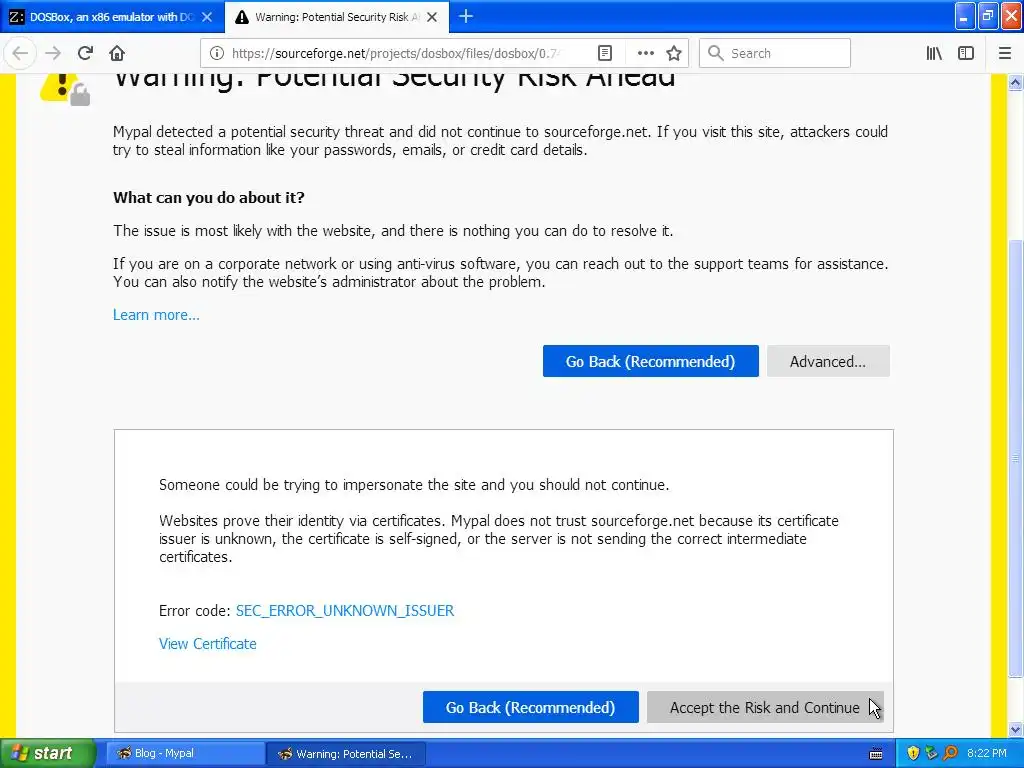The height and width of the screenshot is (768, 1024).
Task: Open the hamburger application menu
Action: point(1005,54)
